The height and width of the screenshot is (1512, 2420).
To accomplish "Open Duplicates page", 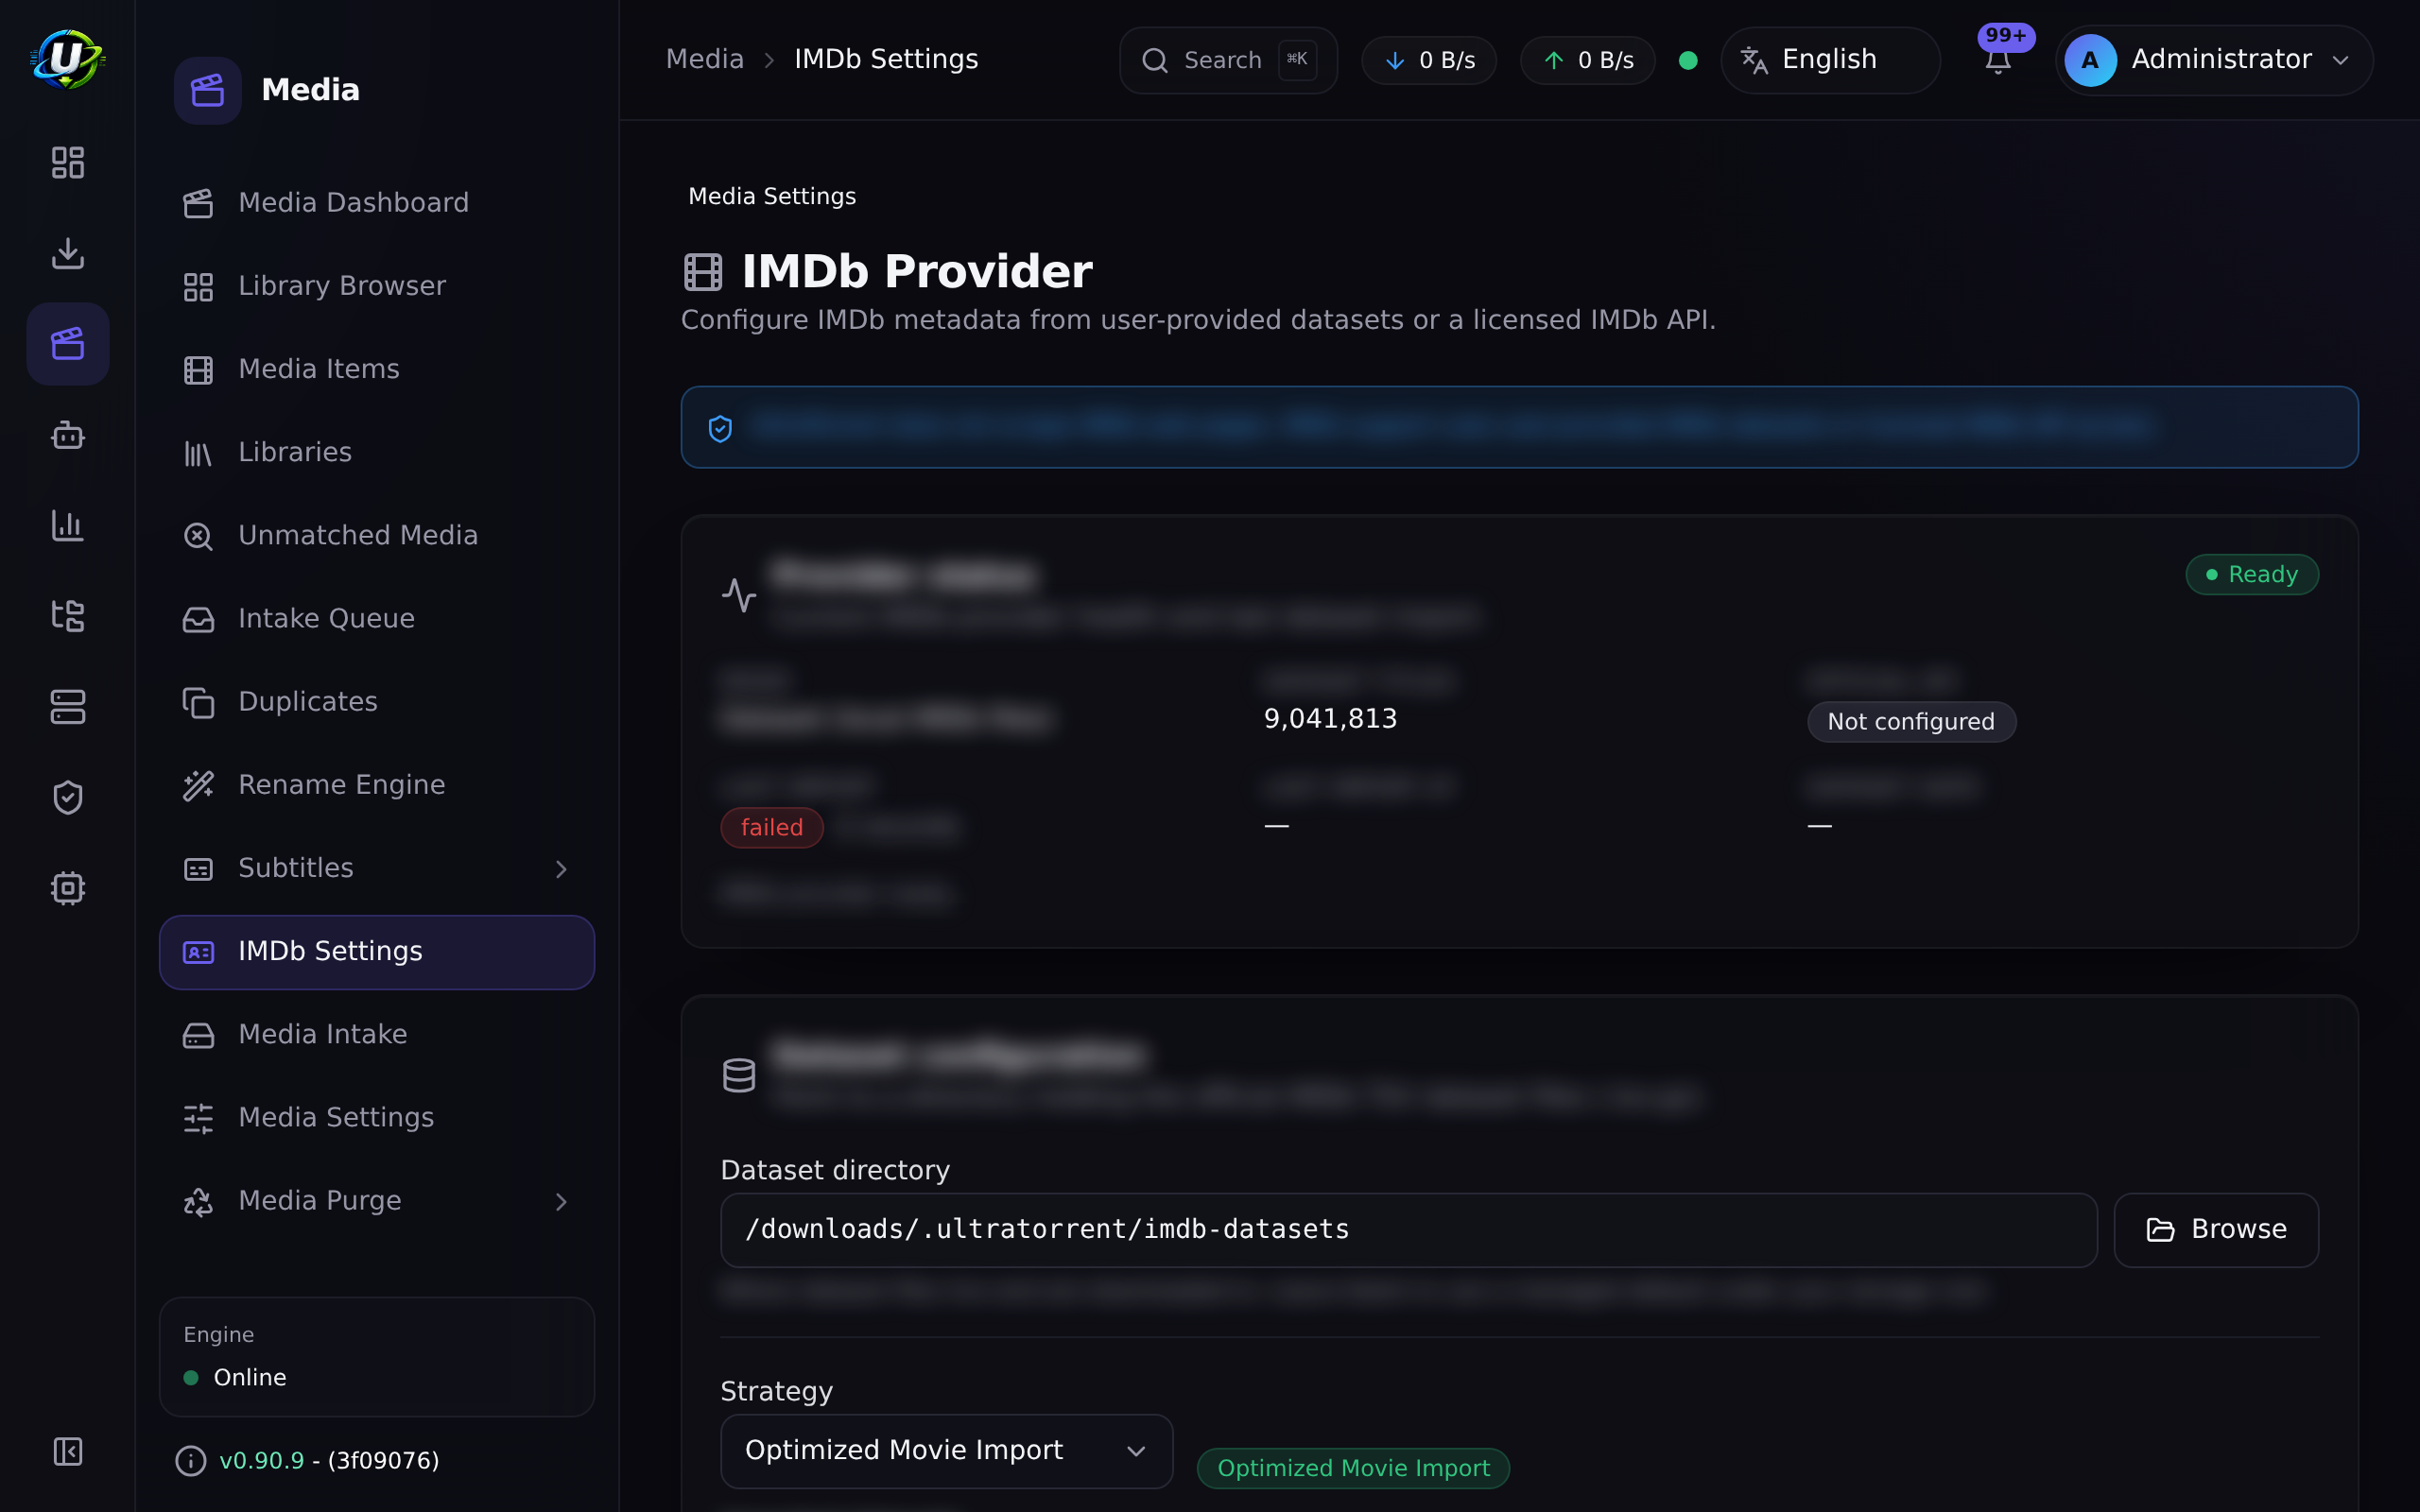I will click(x=377, y=702).
